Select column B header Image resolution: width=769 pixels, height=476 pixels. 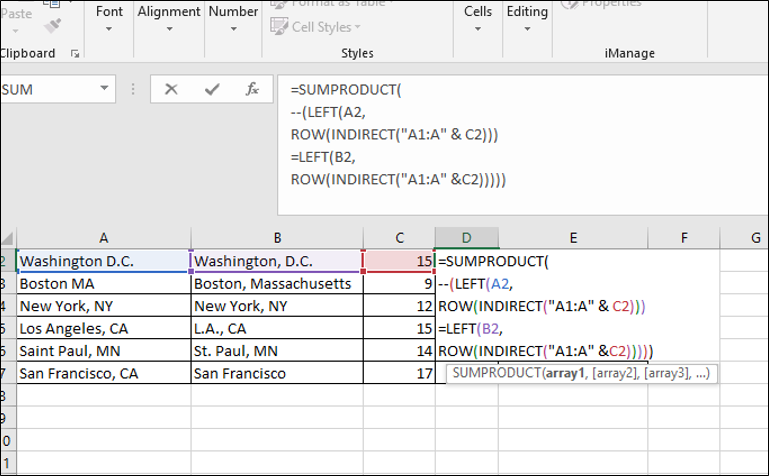pyautogui.click(x=277, y=238)
